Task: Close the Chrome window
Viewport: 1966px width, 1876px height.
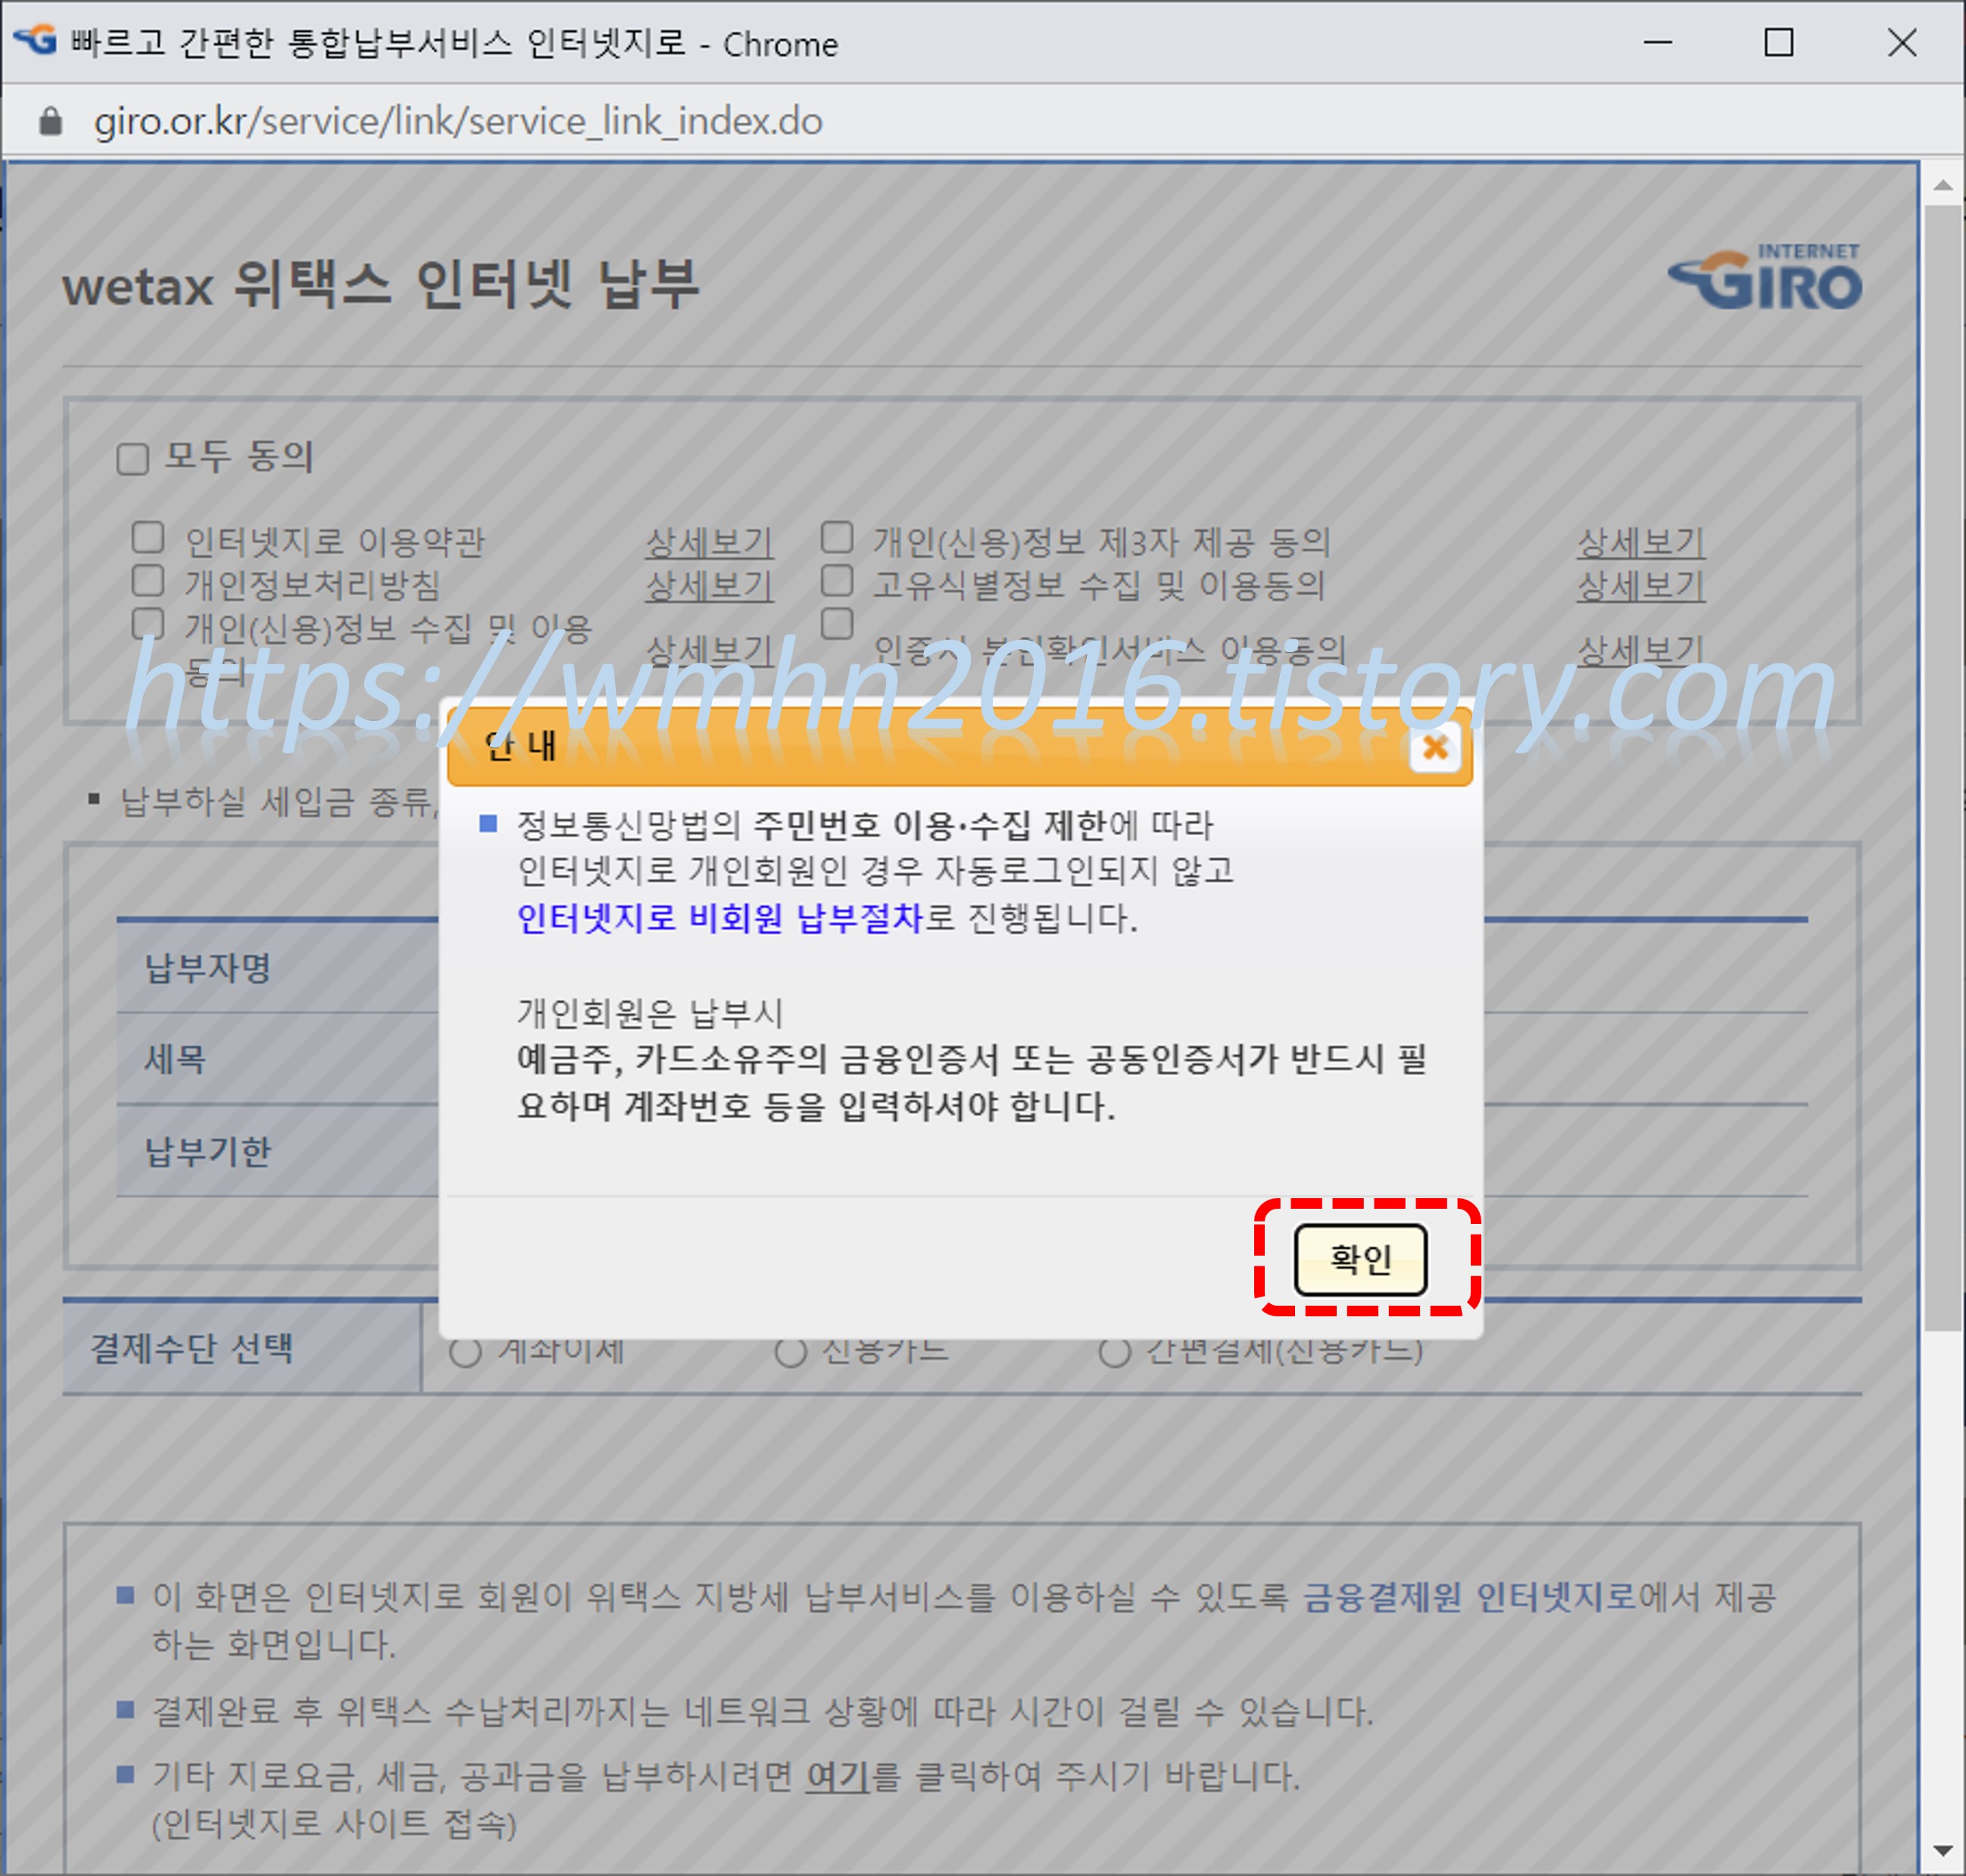Action: coord(1901,42)
